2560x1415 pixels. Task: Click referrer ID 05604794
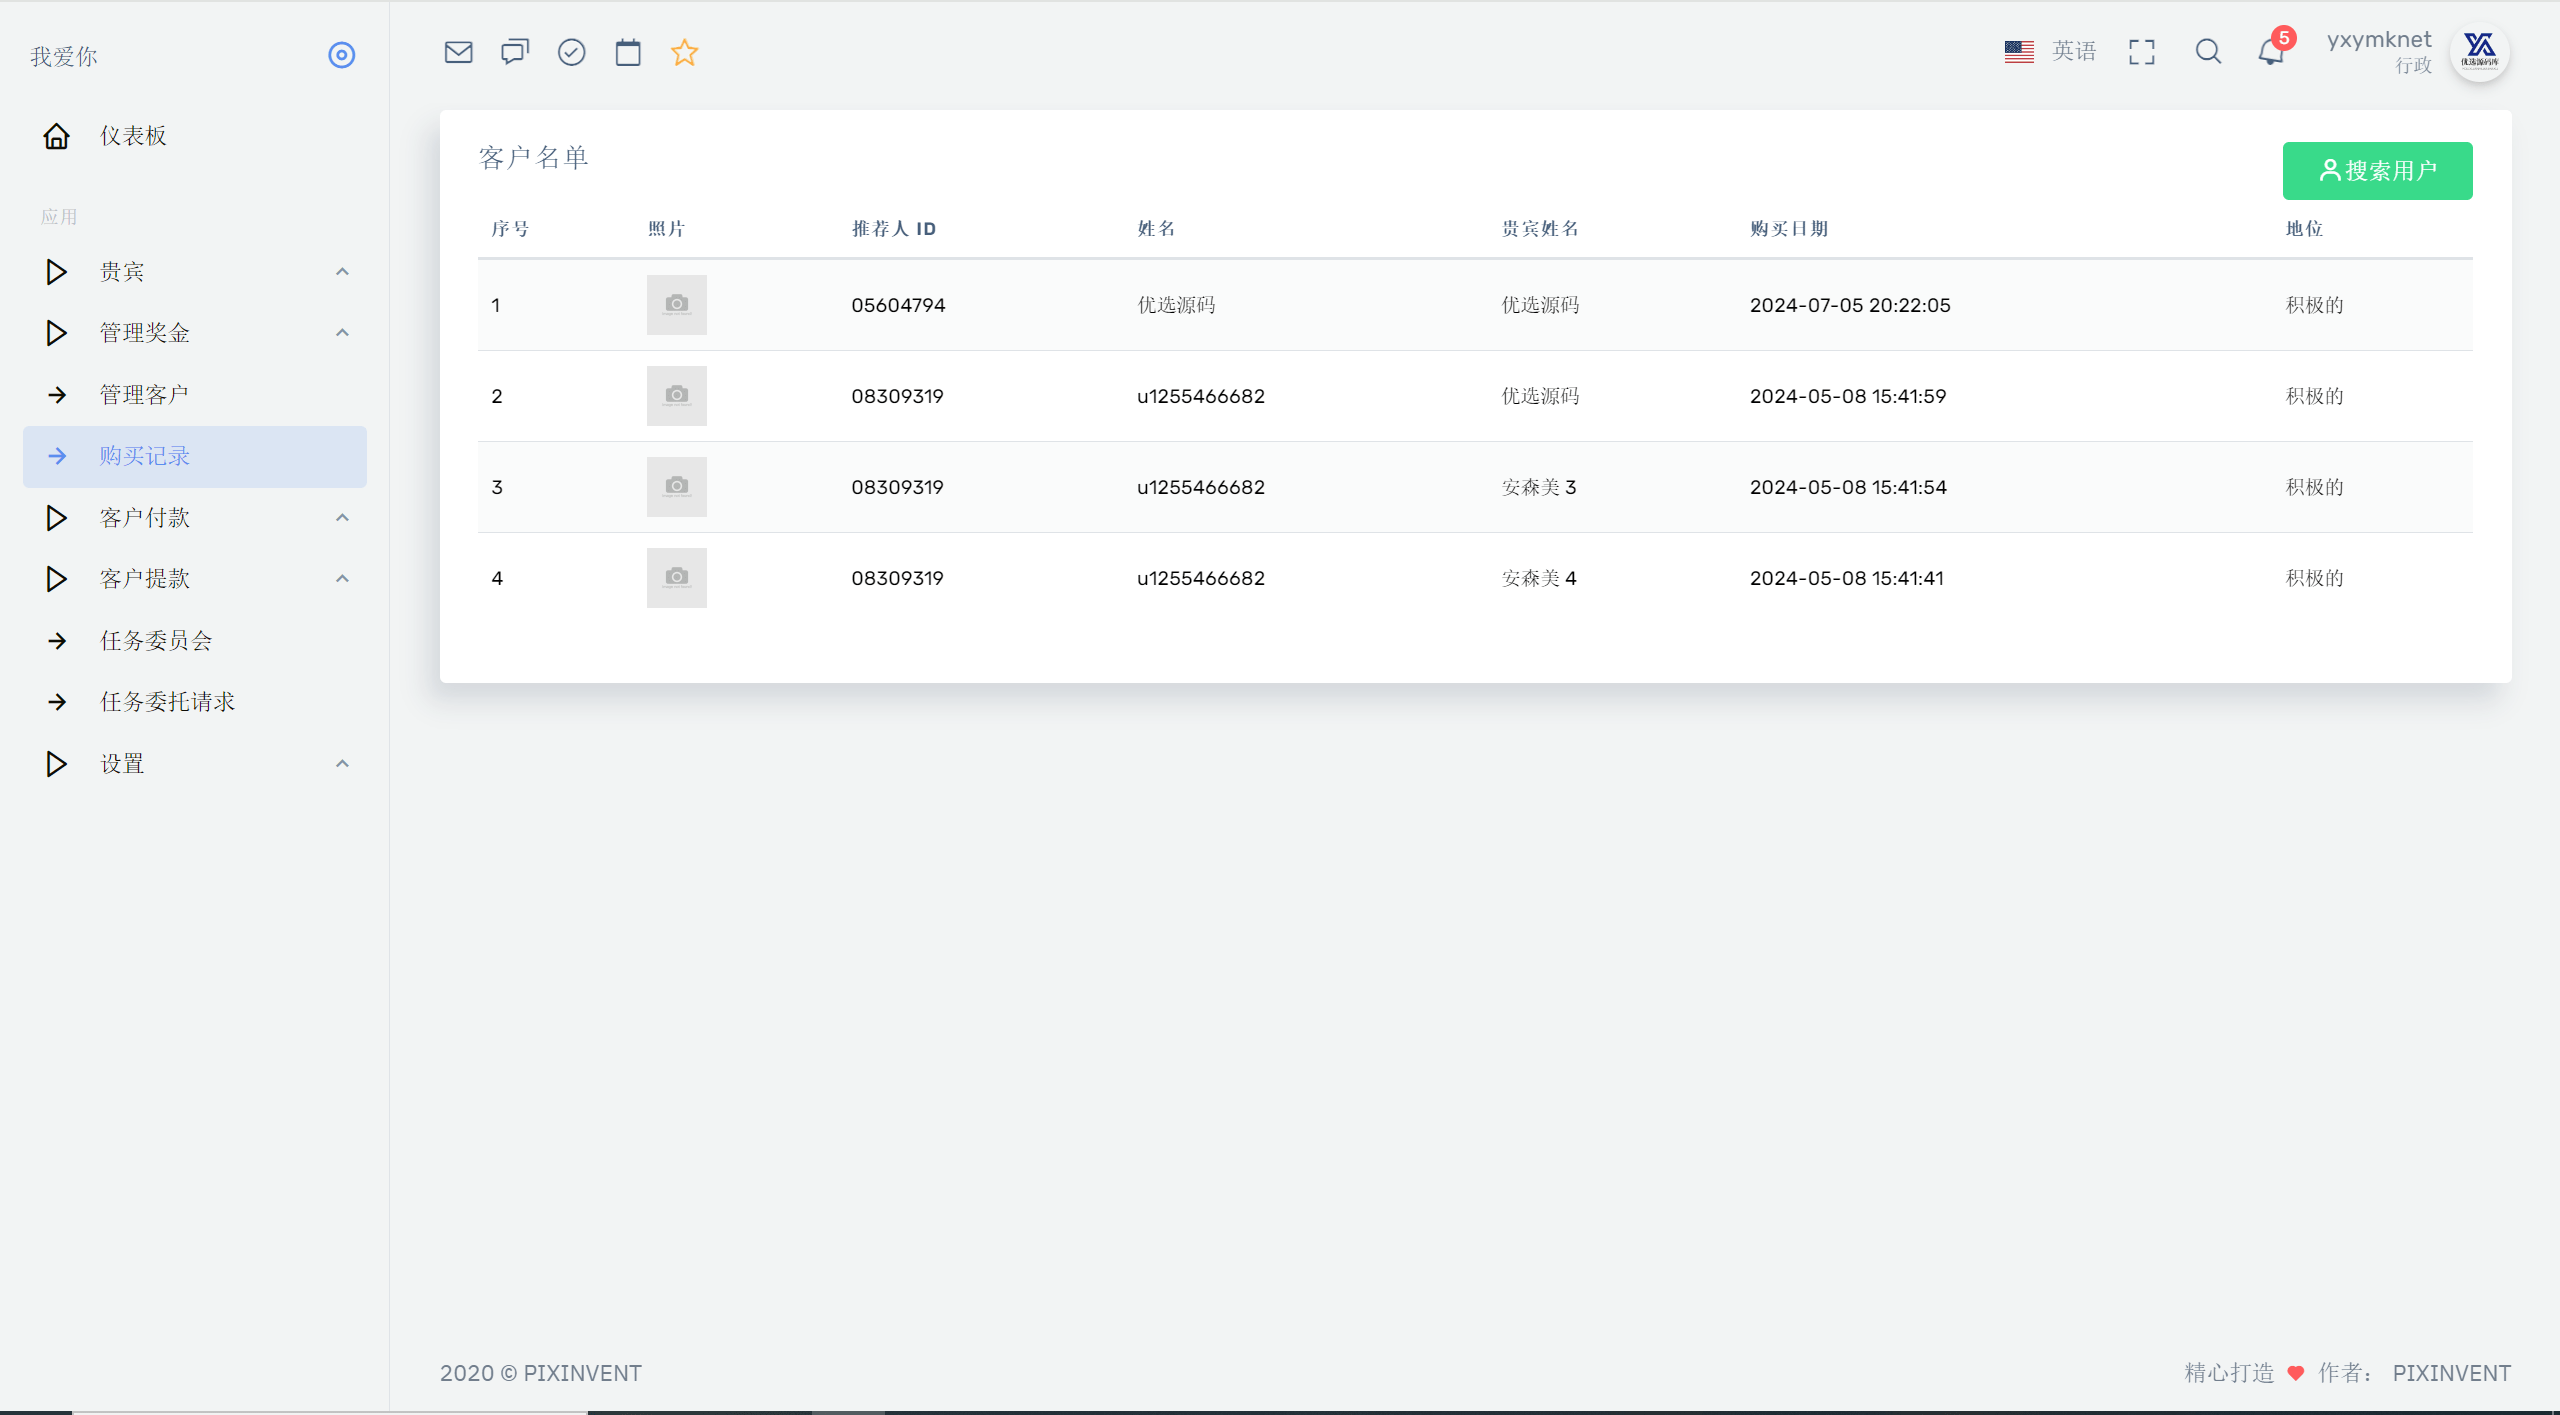coord(898,305)
